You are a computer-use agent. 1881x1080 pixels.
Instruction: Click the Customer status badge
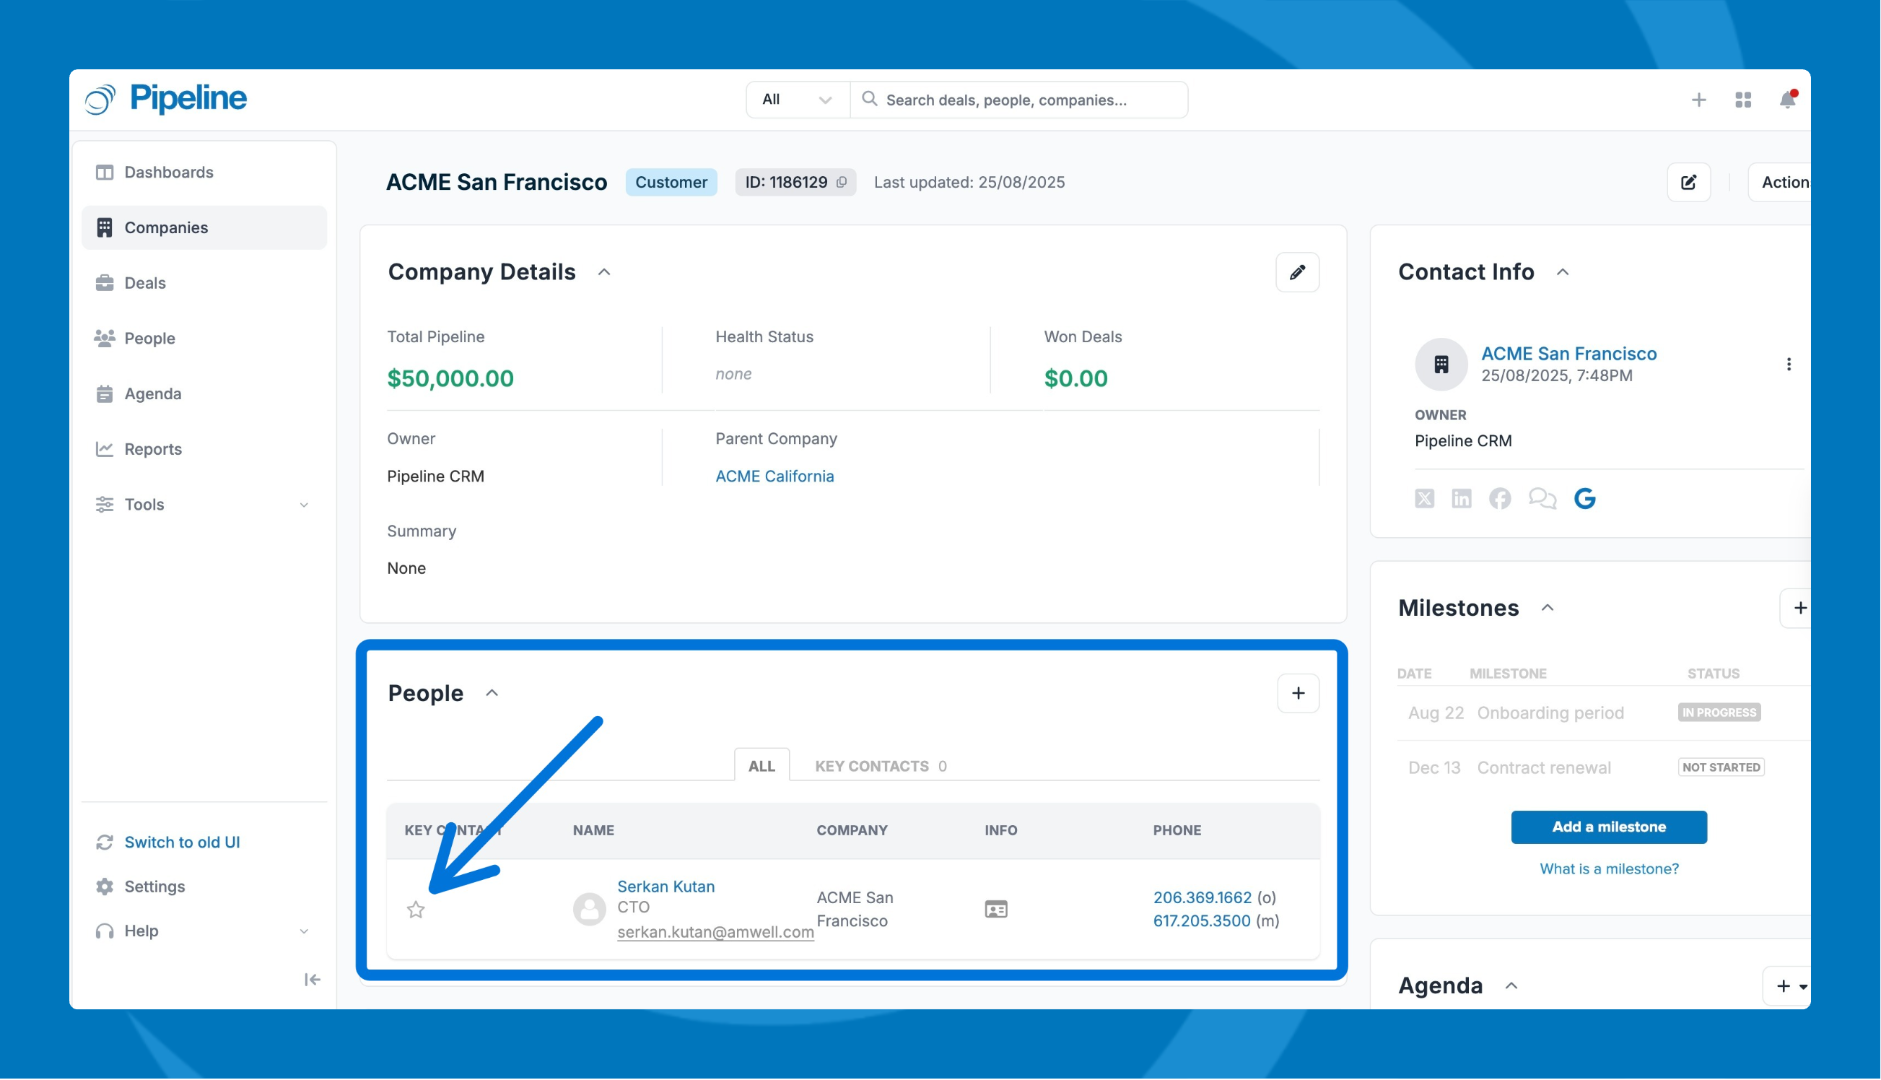671,182
